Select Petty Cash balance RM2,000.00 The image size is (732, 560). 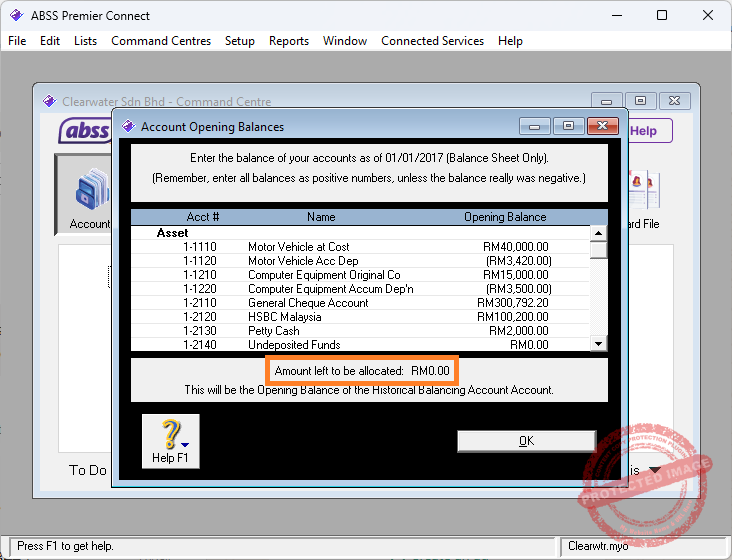tap(519, 331)
